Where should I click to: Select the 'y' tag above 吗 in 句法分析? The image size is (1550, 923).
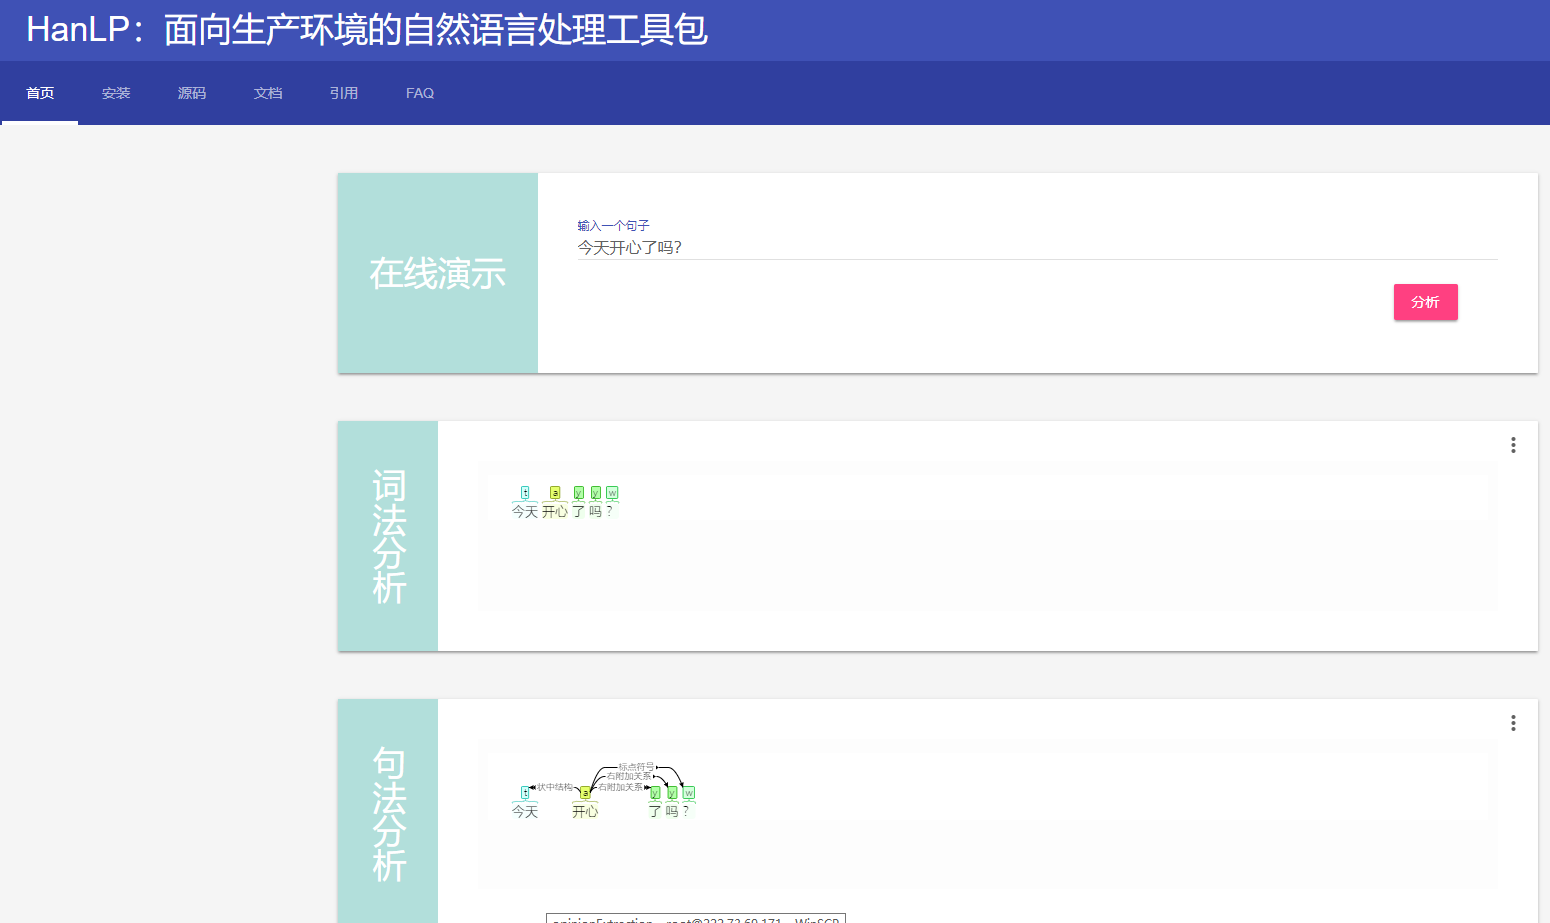(672, 793)
